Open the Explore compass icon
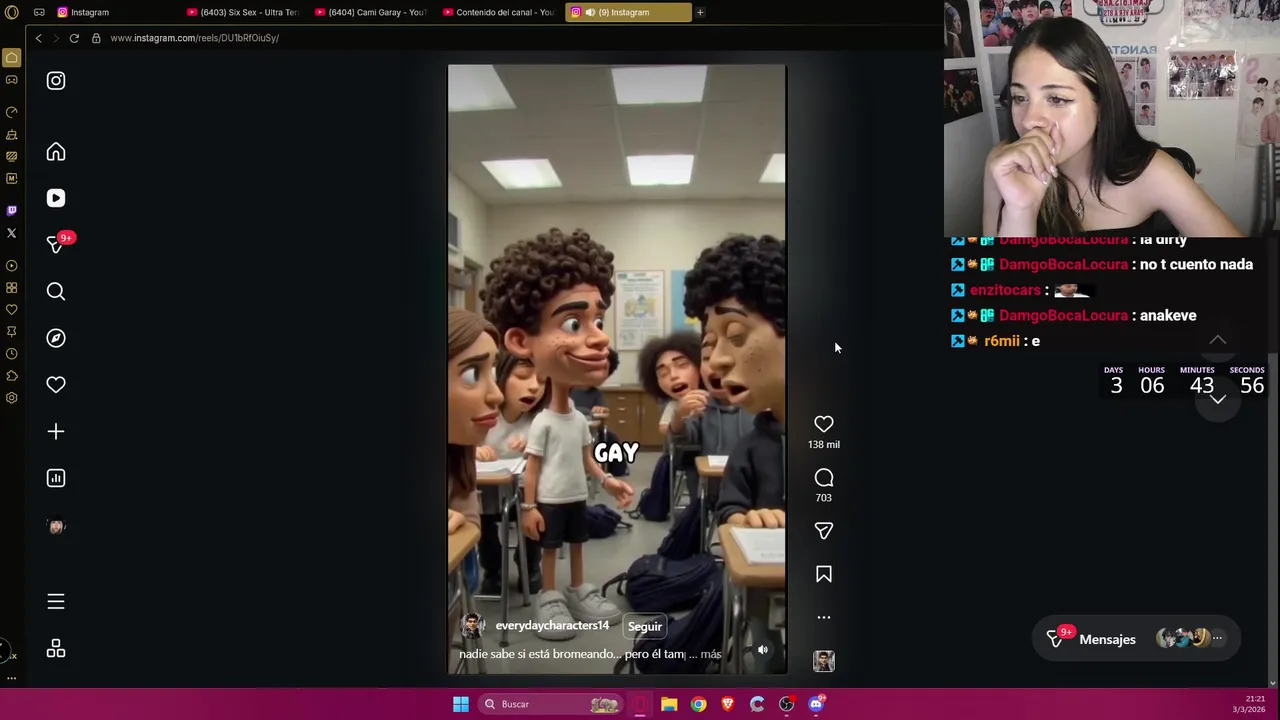The width and height of the screenshot is (1280, 720). 56,338
